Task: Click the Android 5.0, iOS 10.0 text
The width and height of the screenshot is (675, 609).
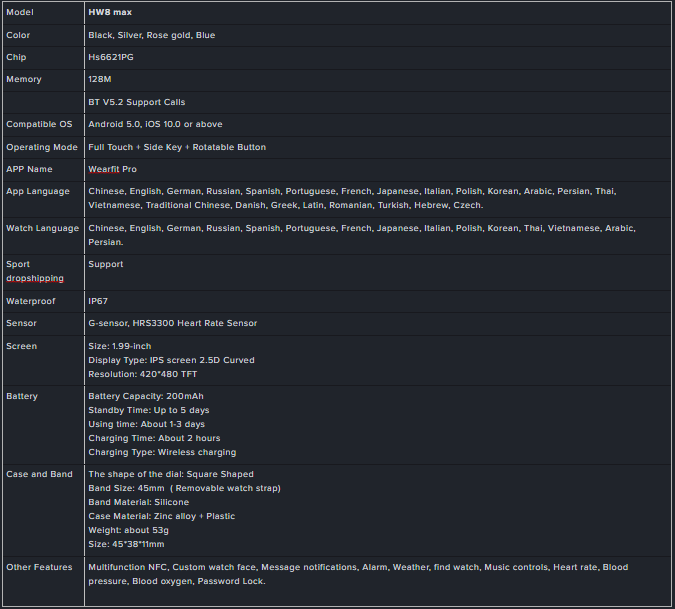Action: (x=155, y=124)
